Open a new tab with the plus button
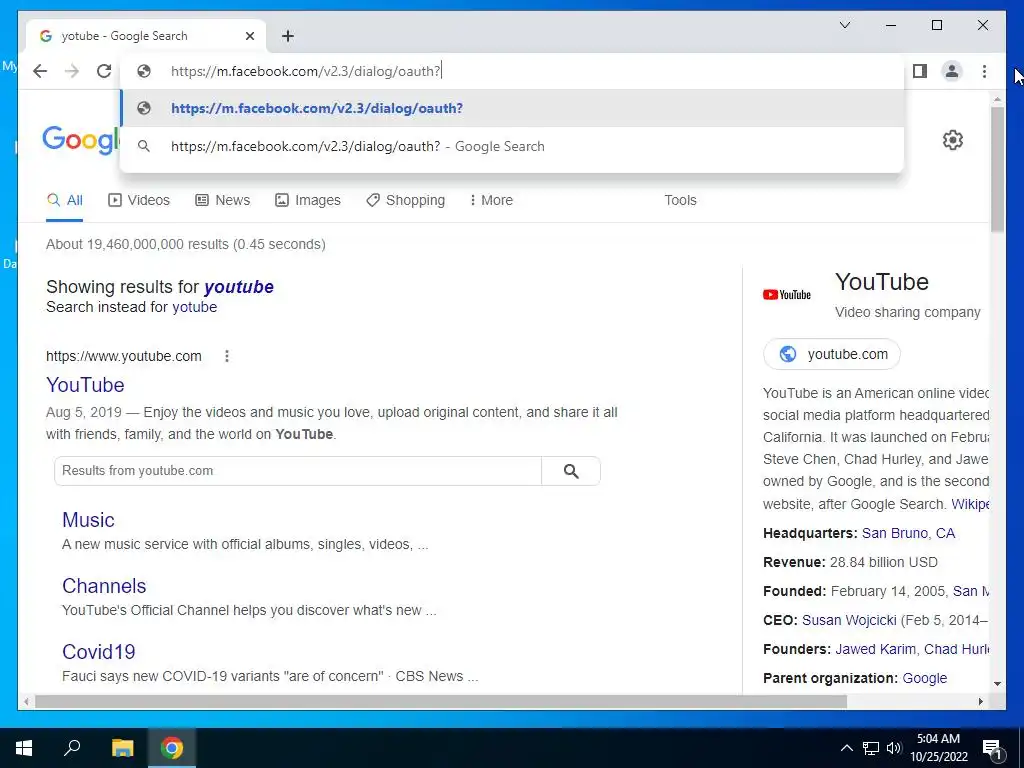The width and height of the screenshot is (1024, 768). (288, 36)
